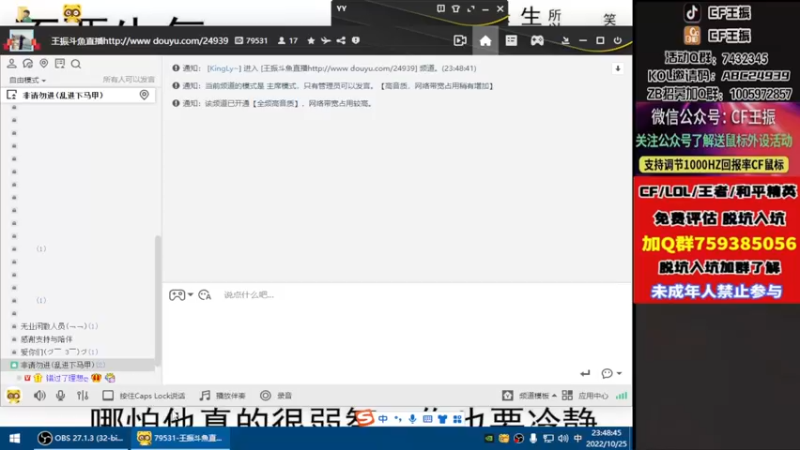The width and height of the screenshot is (800, 450).
Task: Favorite the channel with the star
Action: click(311, 40)
